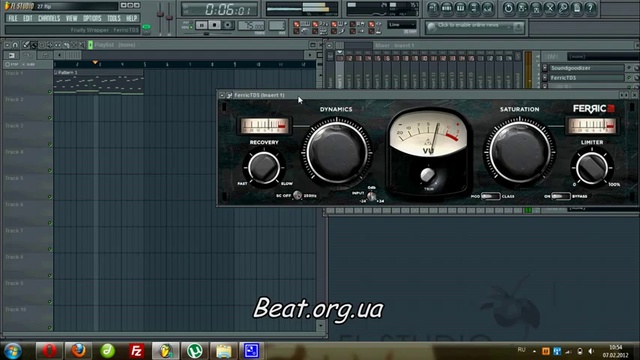Click the TRIM knob under VU meter
640x360 pixels.
428,175
